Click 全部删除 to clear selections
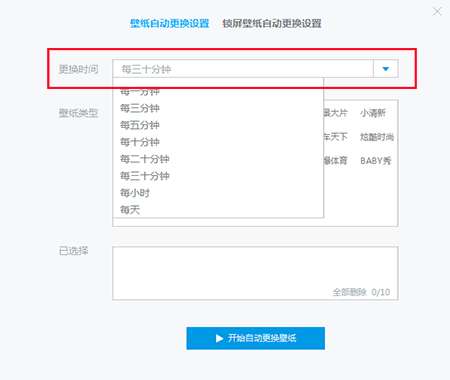Screen dimensions: 450x380 pos(349,292)
